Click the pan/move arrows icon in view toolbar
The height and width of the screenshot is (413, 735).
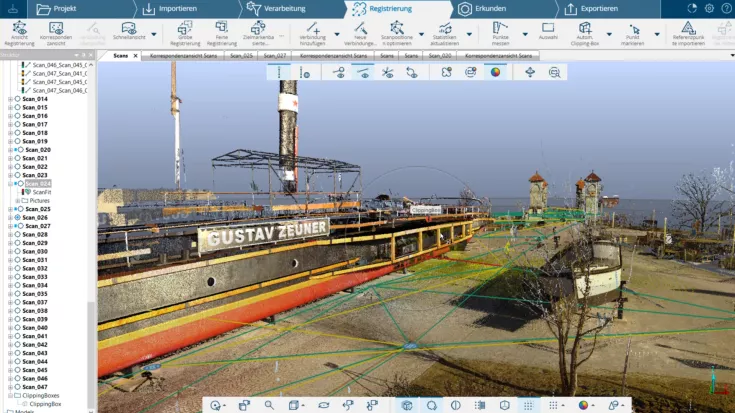pos(530,72)
